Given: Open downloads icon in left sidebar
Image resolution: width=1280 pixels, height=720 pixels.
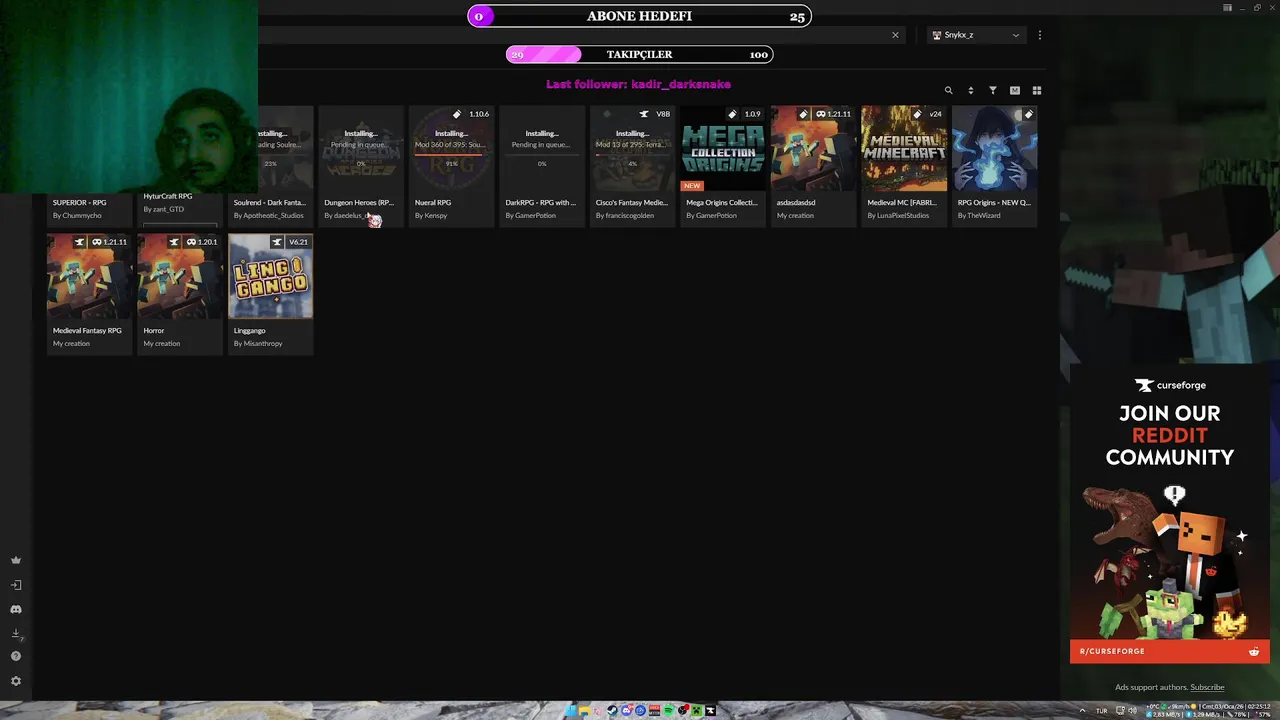Looking at the screenshot, I should click(16, 633).
